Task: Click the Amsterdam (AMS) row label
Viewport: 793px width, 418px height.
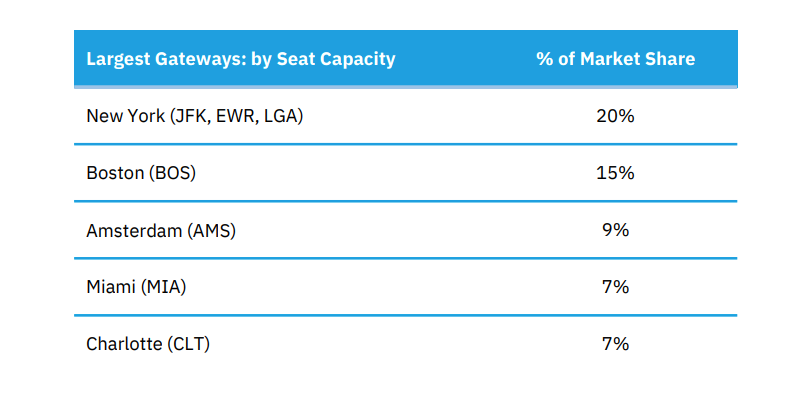Action: click(x=161, y=230)
